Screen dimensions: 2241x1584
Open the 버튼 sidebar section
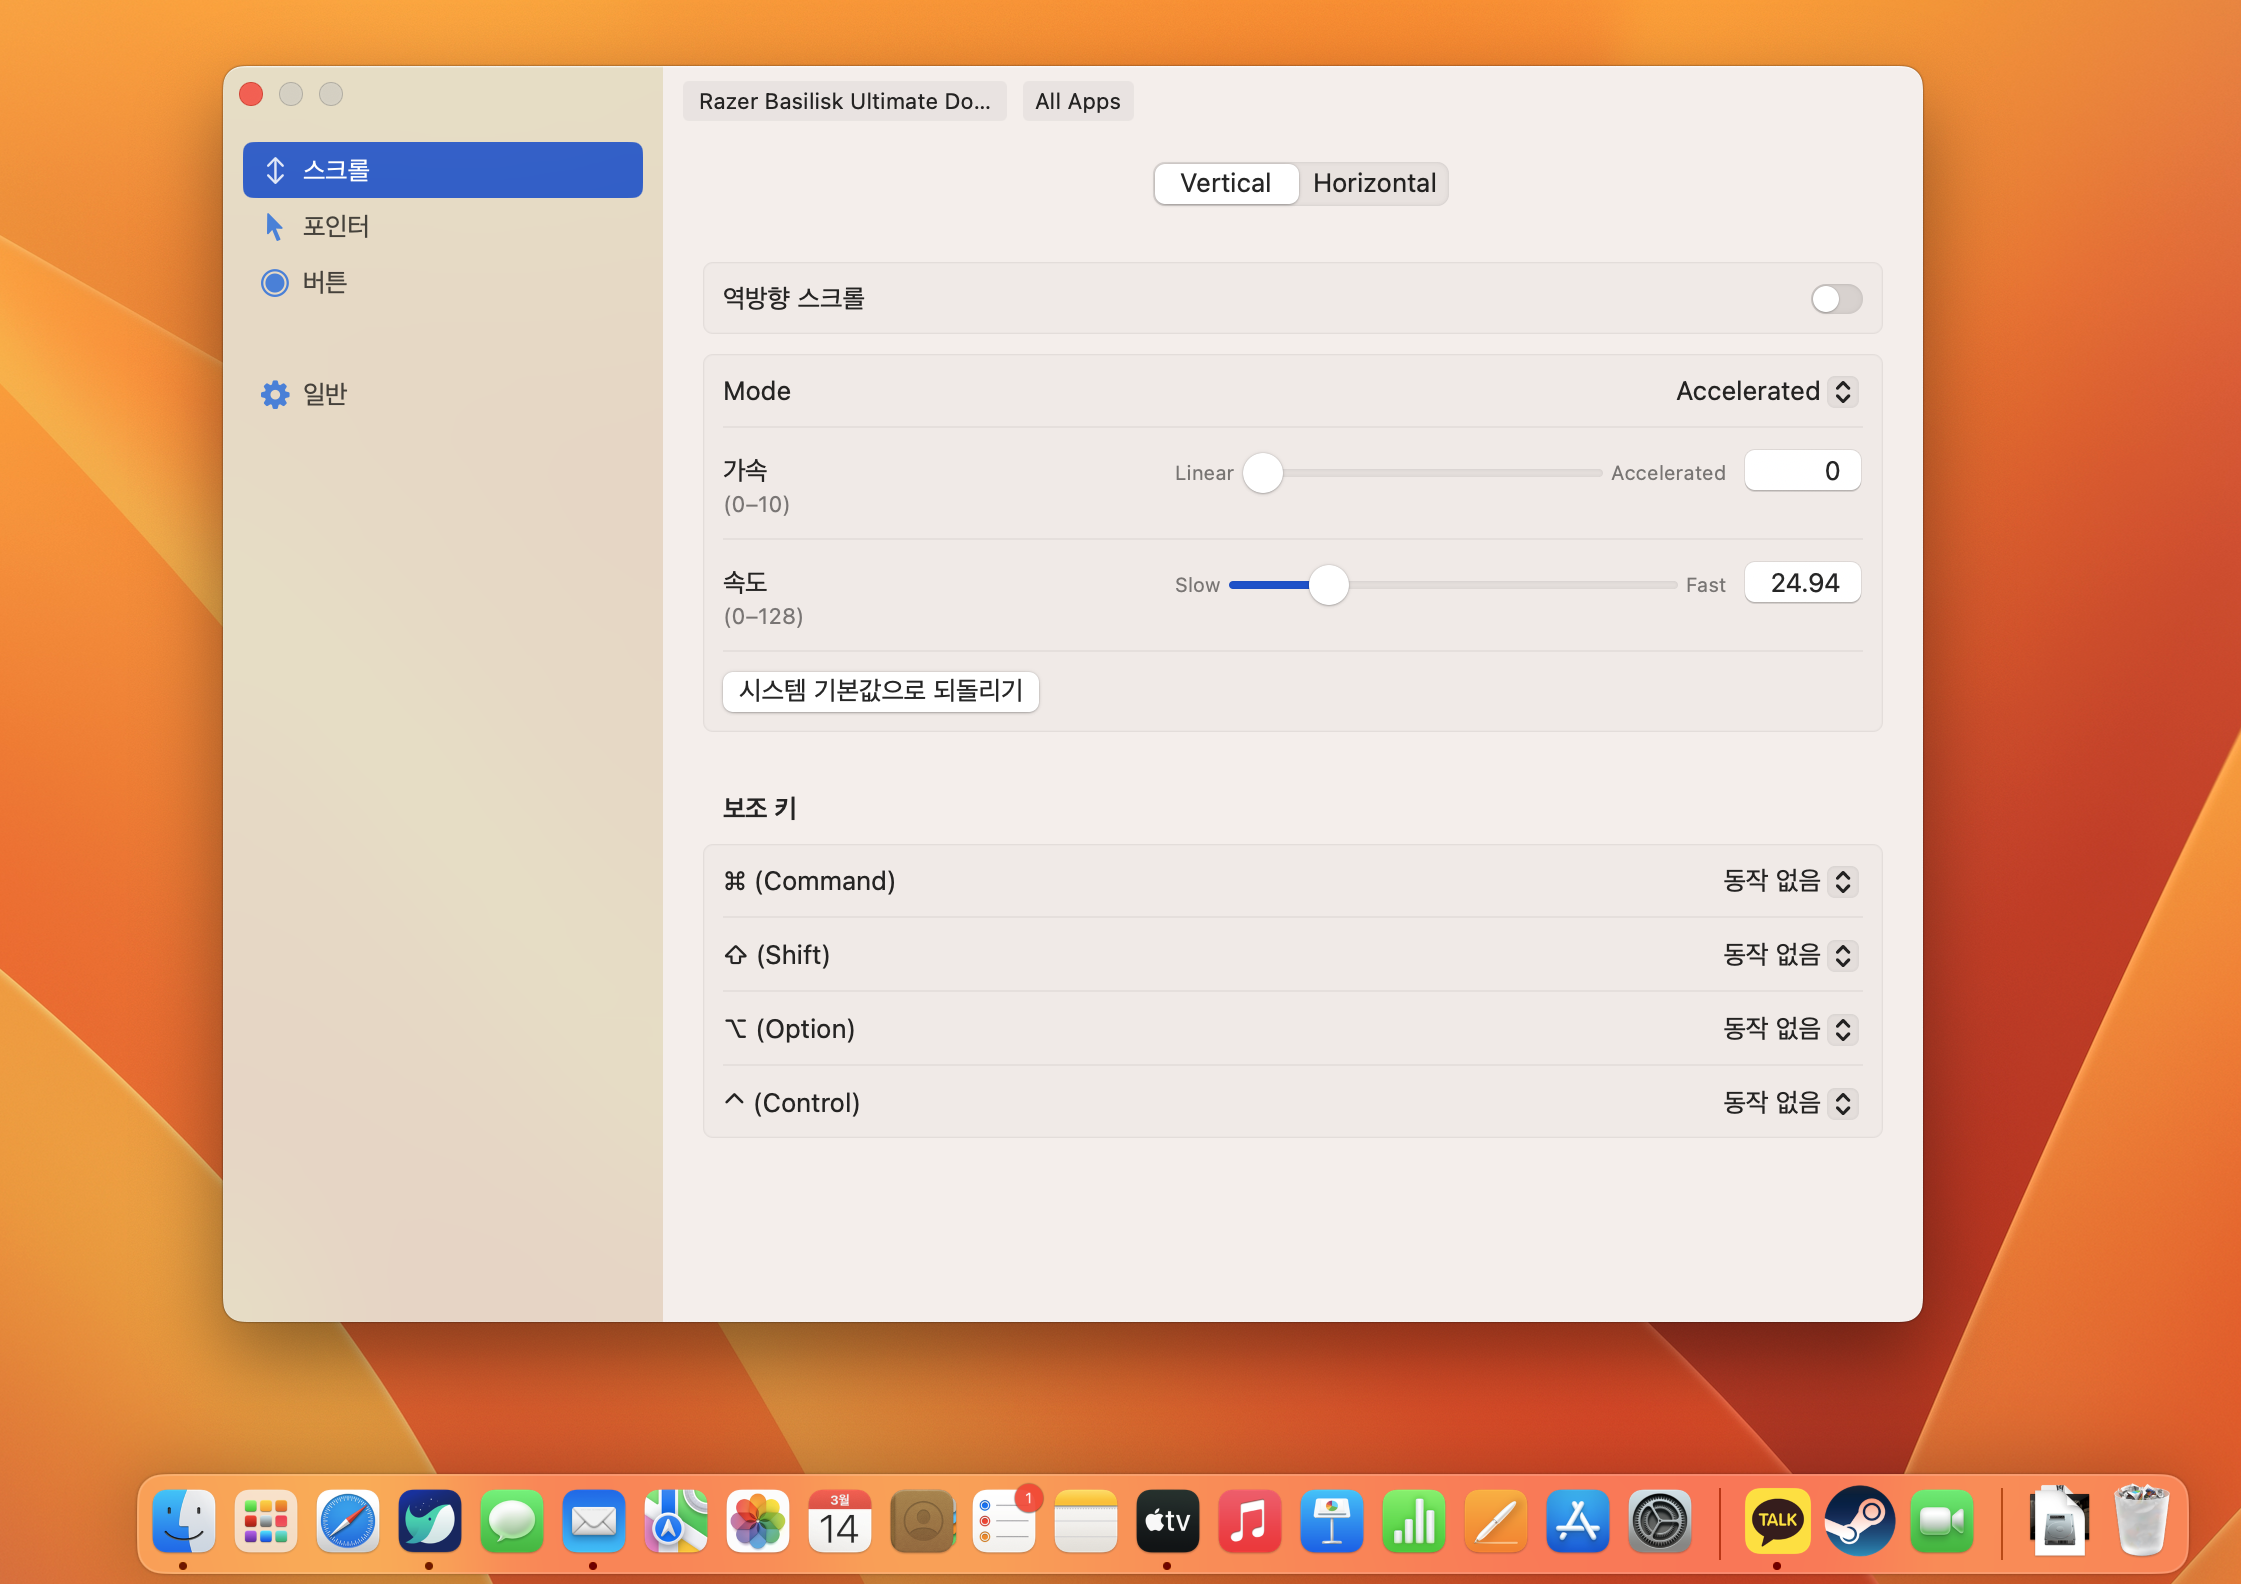[x=324, y=282]
